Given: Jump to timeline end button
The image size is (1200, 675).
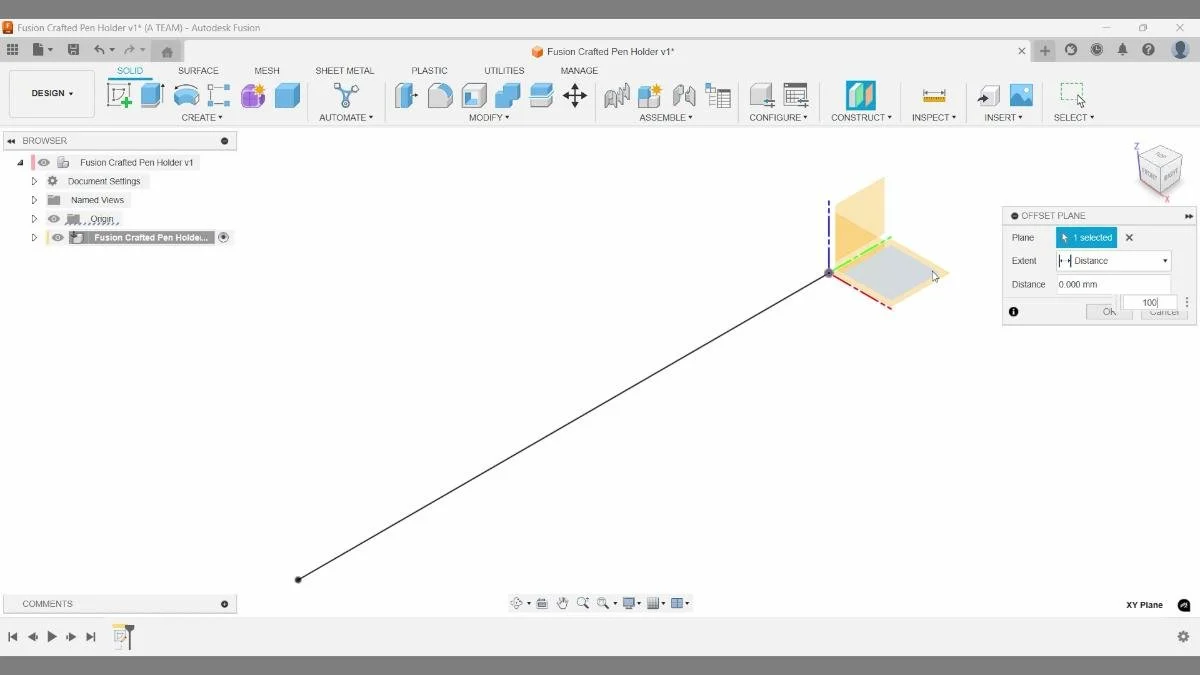Looking at the screenshot, I should coord(91,636).
